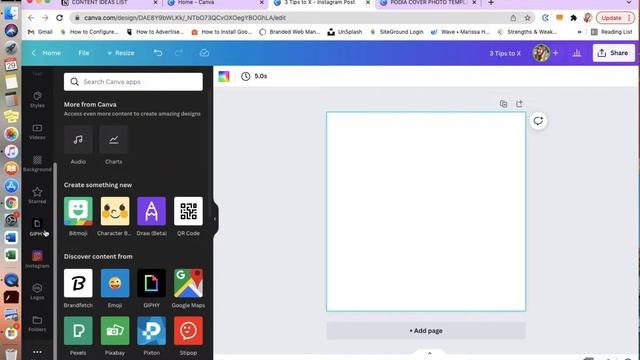Open a new browser tab
This screenshot has width=640, height=360.
(x=491, y=3)
